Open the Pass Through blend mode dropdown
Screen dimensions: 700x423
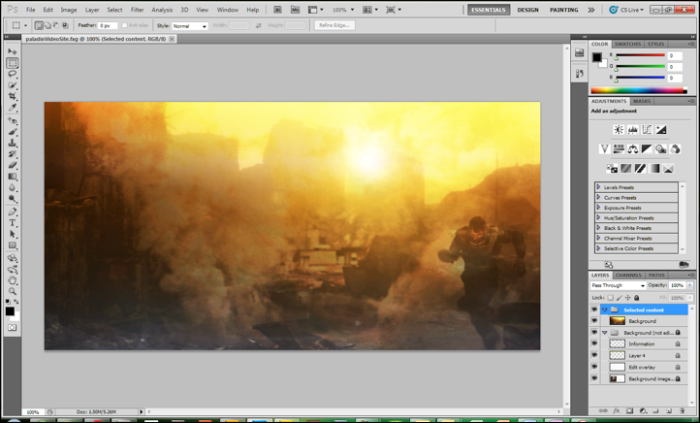617,285
